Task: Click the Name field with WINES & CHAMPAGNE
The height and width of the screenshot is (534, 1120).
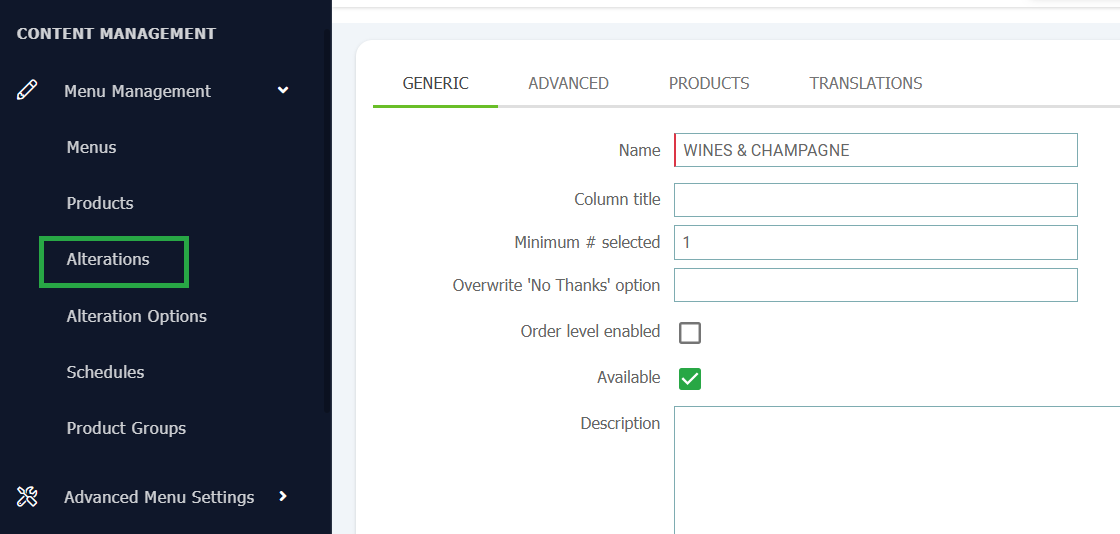Action: pos(876,150)
